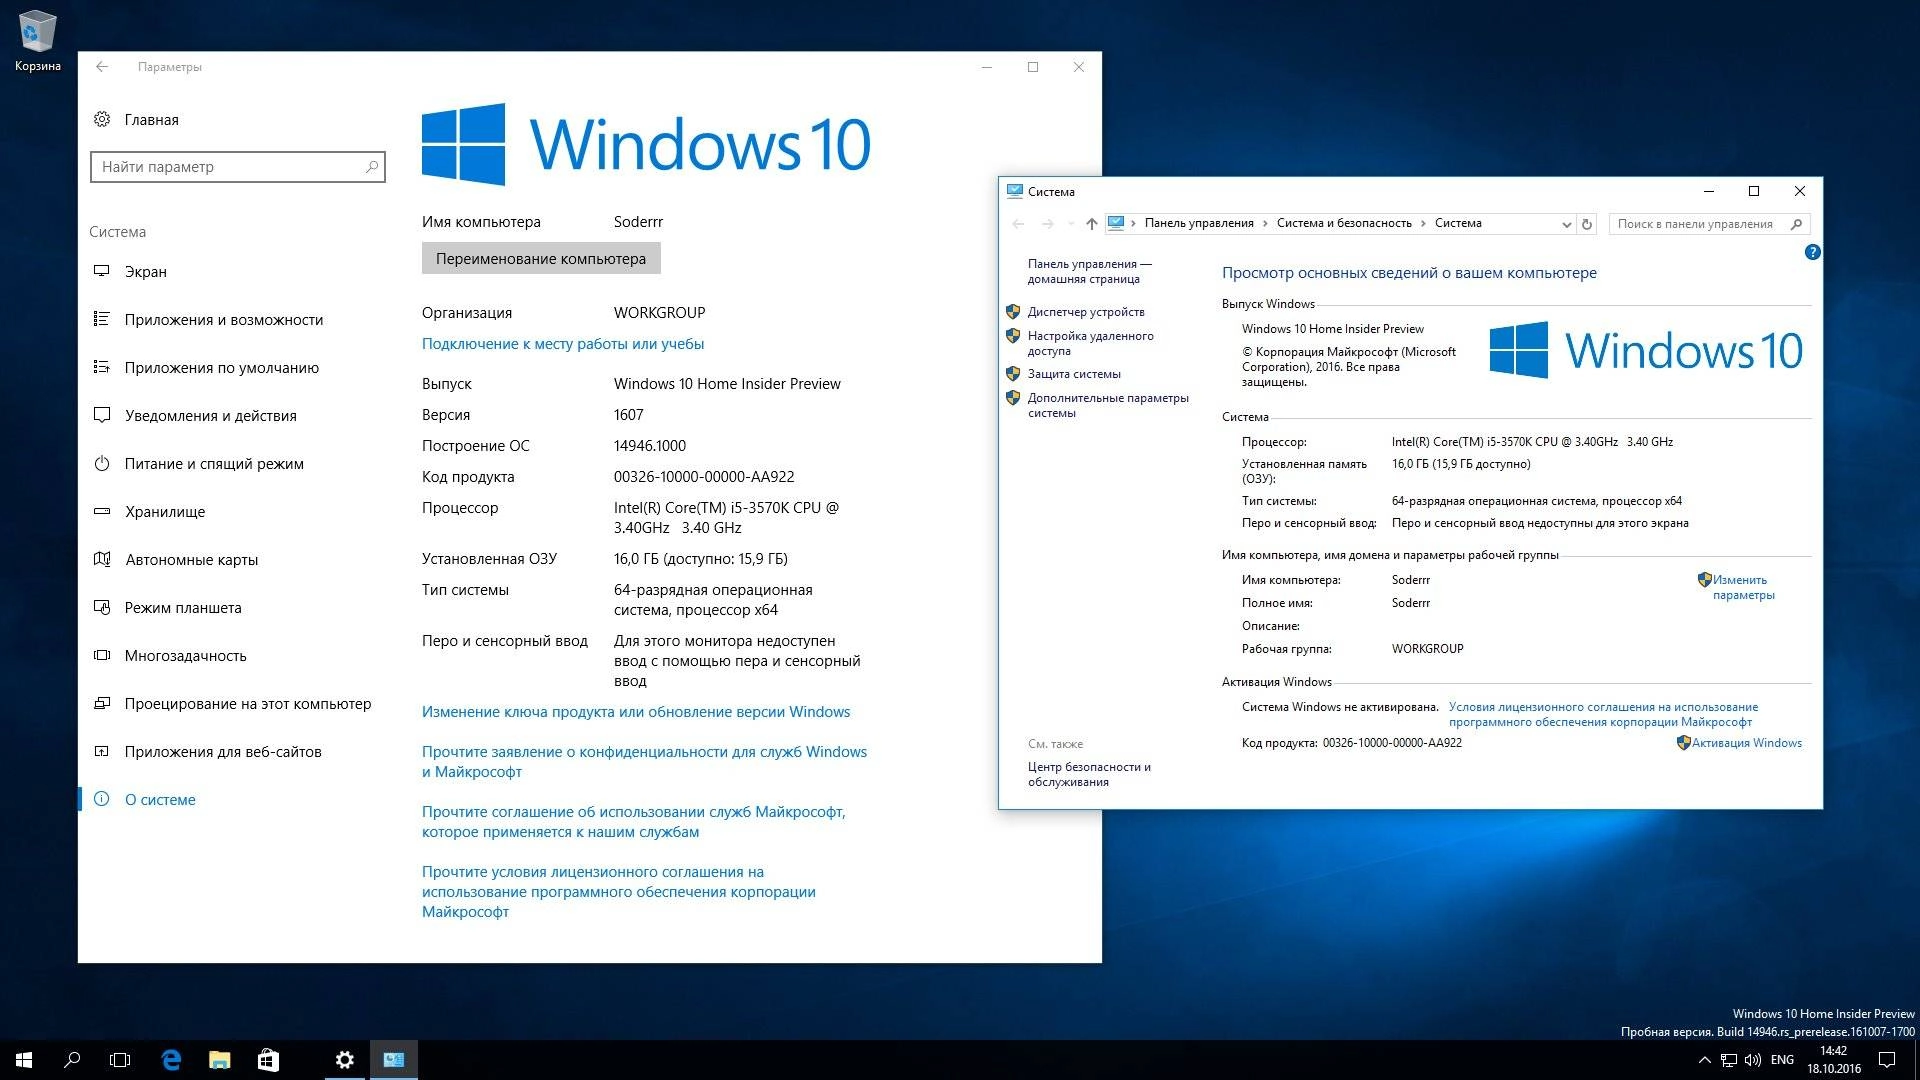Show hidden tray icons chevron
1920x1080 pixels.
click(1704, 1060)
